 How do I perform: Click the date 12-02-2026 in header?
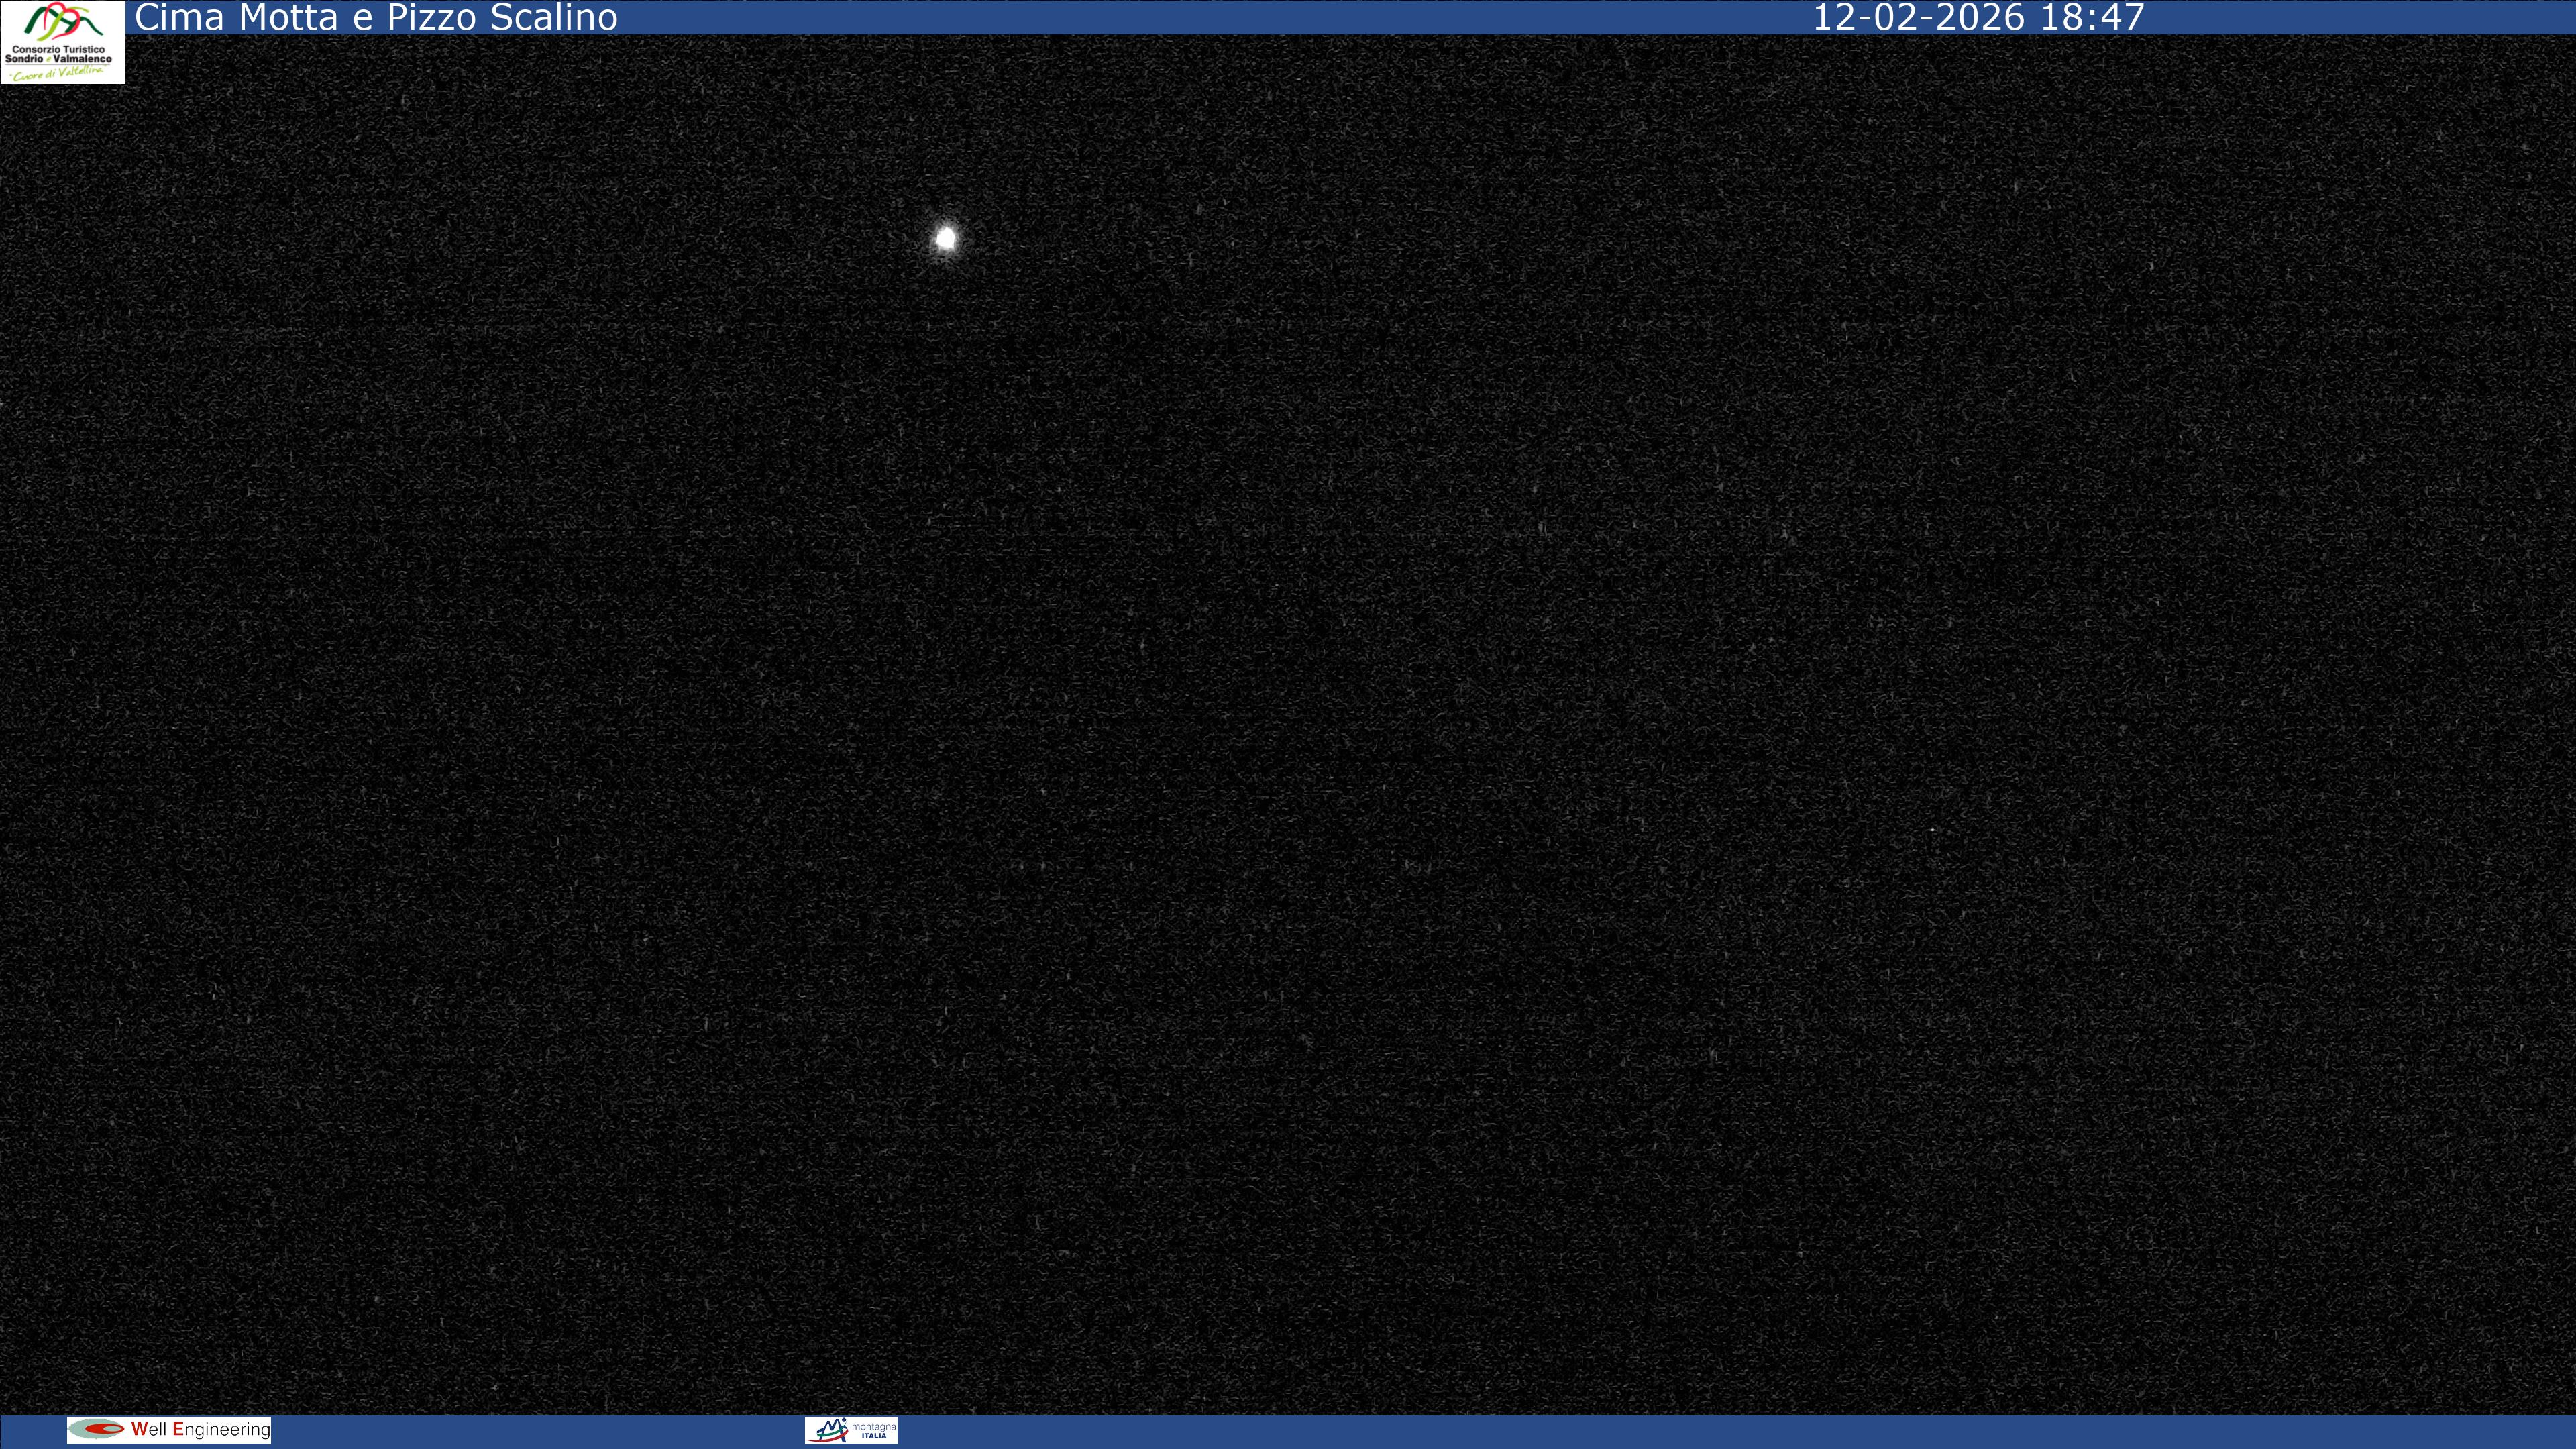pyautogui.click(x=1918, y=17)
